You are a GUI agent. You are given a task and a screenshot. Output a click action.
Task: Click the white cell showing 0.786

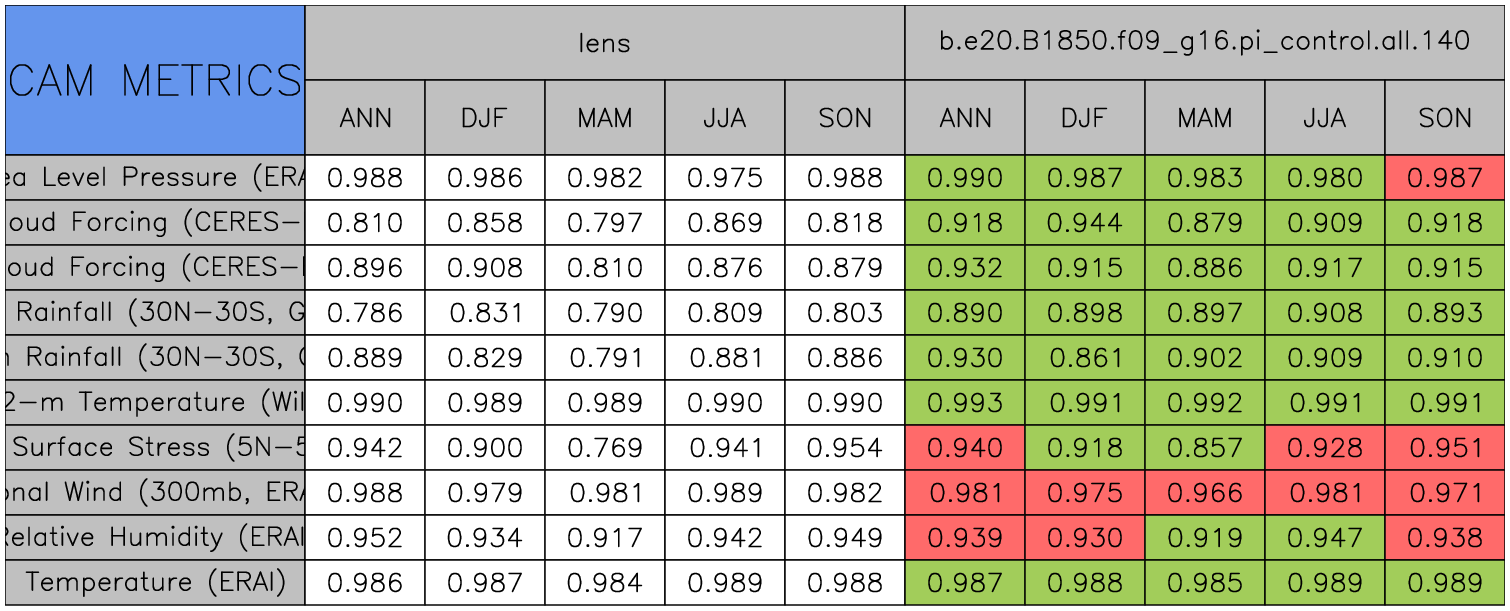[365, 313]
